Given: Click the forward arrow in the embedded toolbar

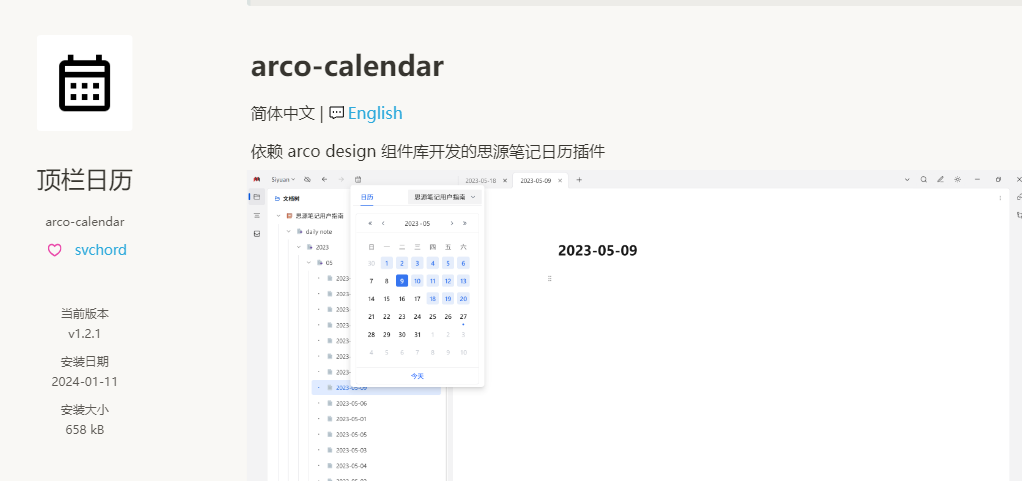Looking at the screenshot, I should point(341,179).
